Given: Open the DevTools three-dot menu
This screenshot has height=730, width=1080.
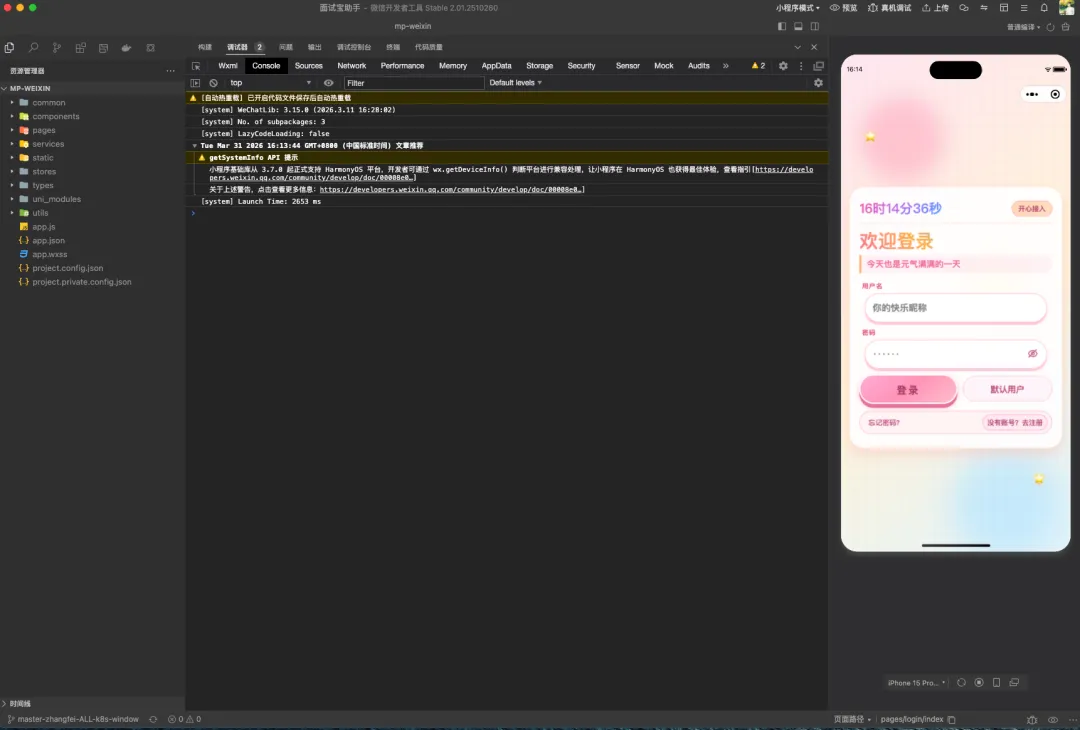Looking at the screenshot, I should [x=800, y=66].
